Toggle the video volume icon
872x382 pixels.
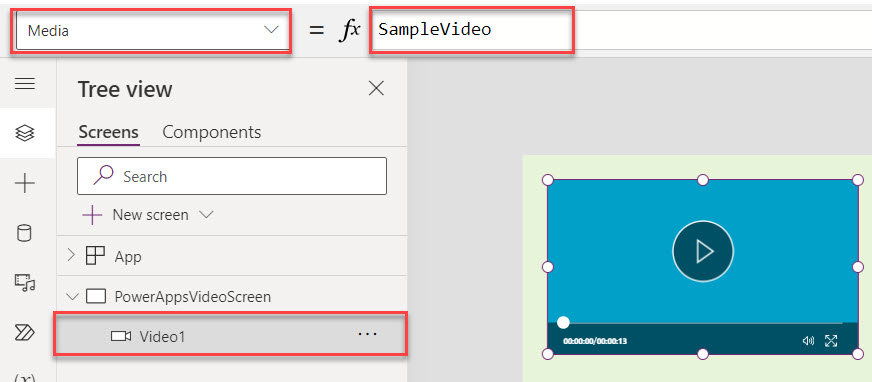[x=808, y=341]
